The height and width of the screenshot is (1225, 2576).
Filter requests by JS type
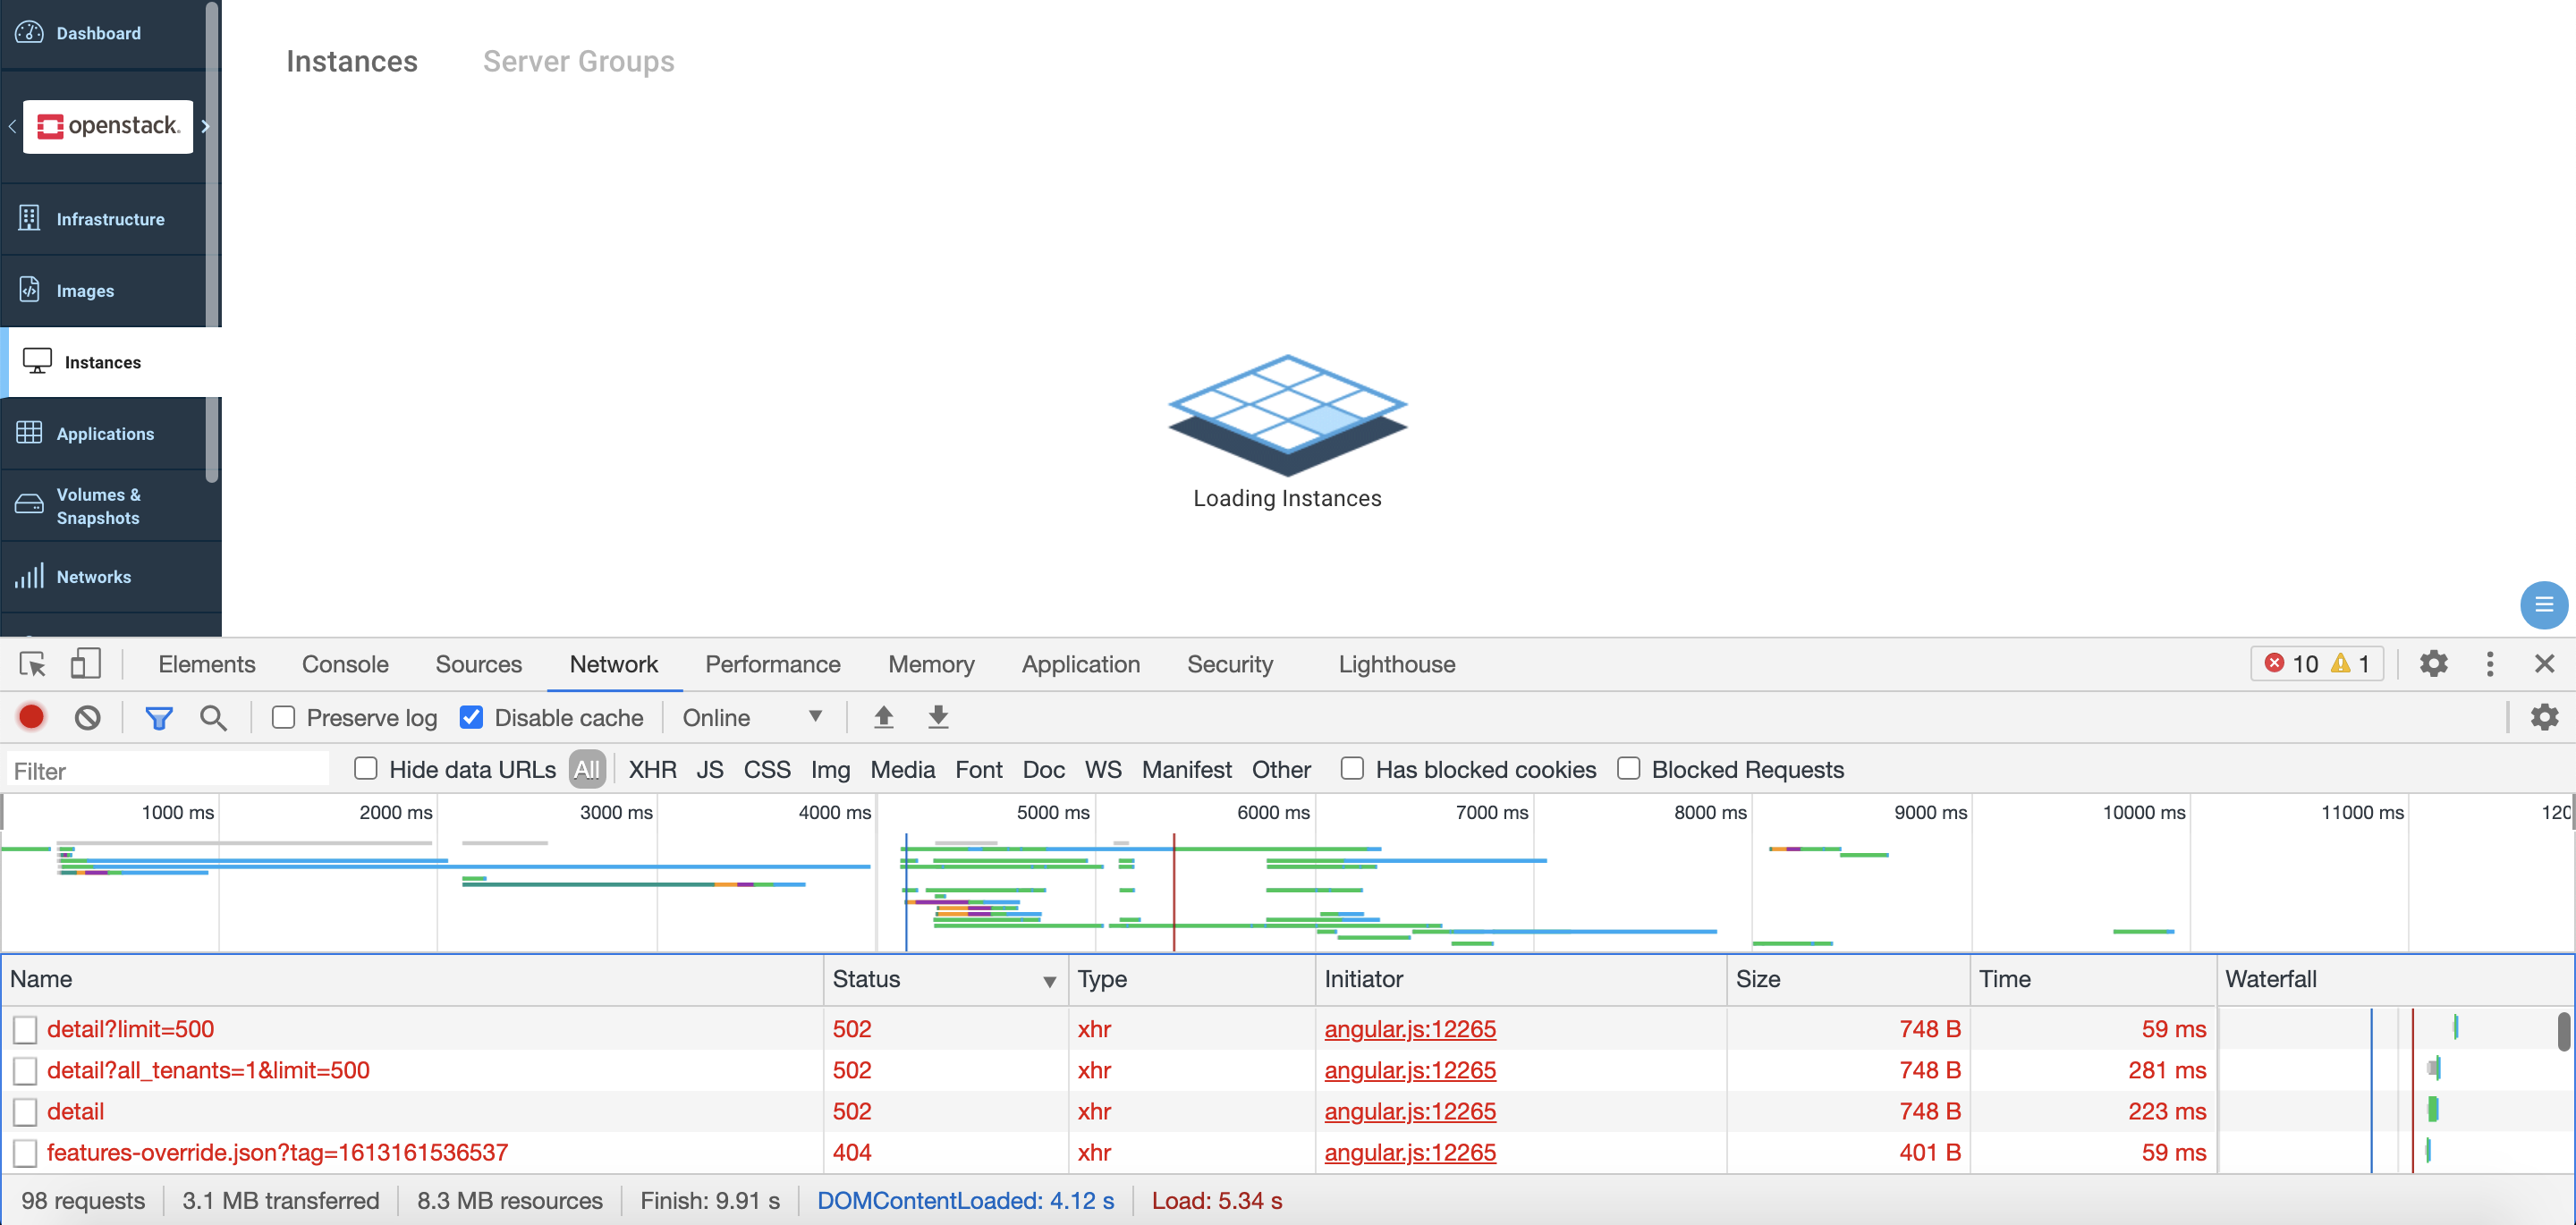point(710,769)
